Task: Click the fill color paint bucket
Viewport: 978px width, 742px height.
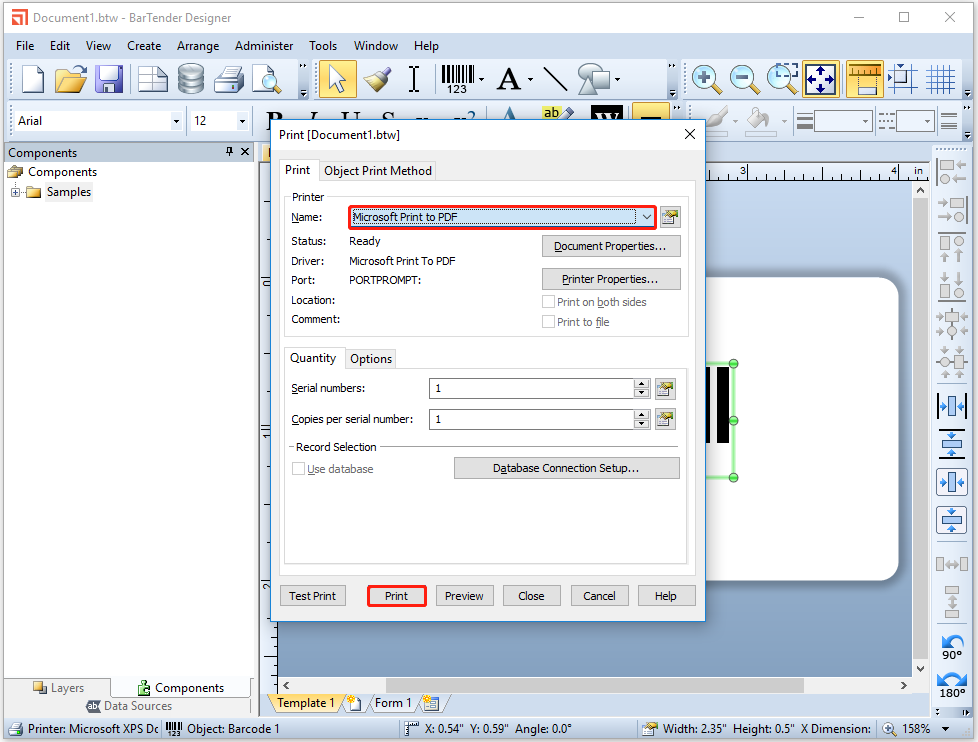Action: coord(759,120)
